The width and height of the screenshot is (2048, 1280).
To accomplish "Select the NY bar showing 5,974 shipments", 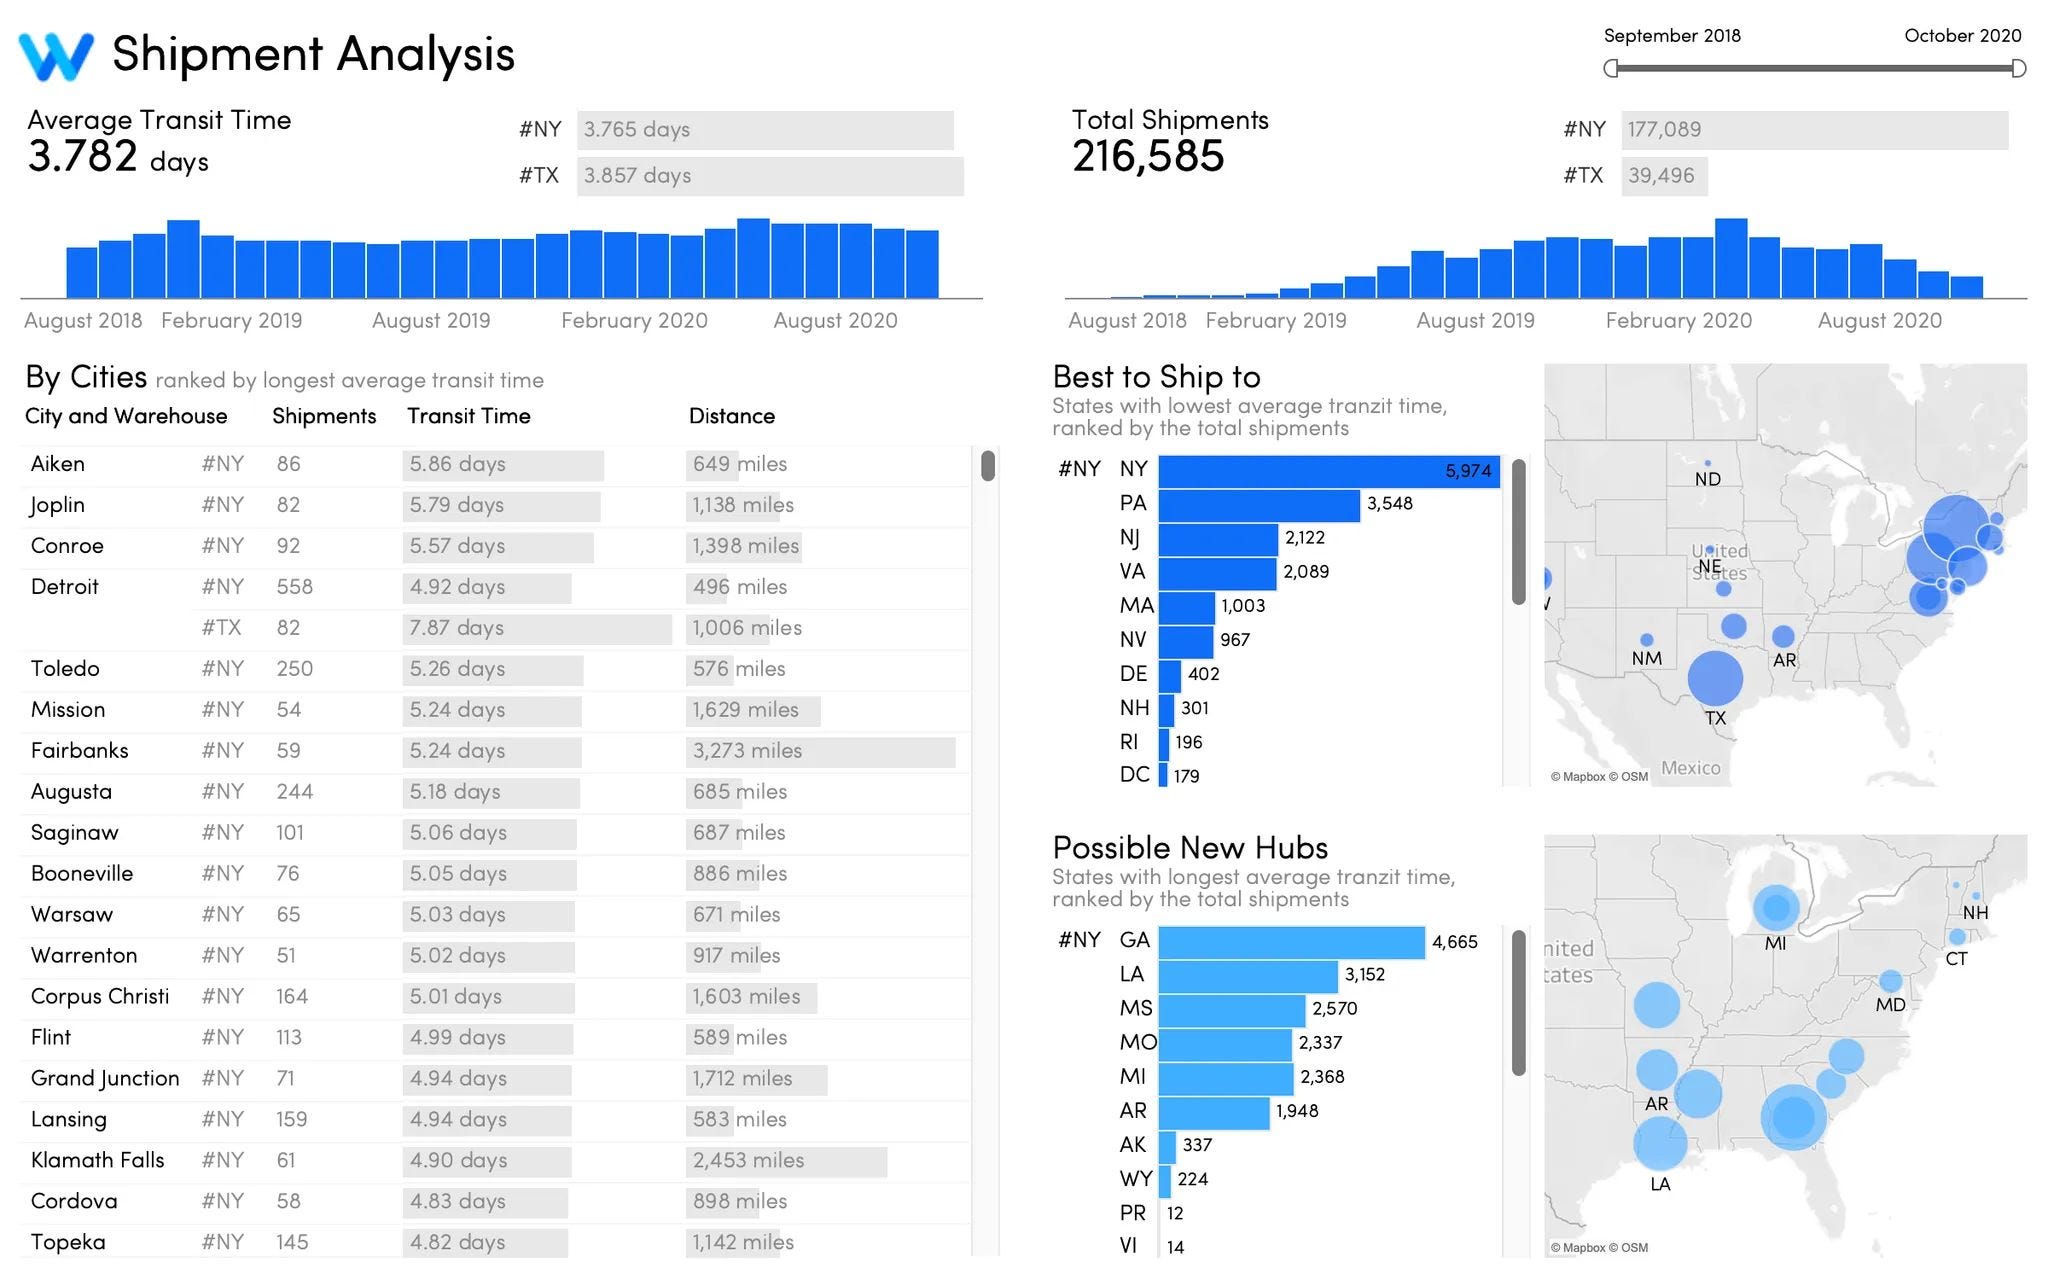I will [1328, 471].
